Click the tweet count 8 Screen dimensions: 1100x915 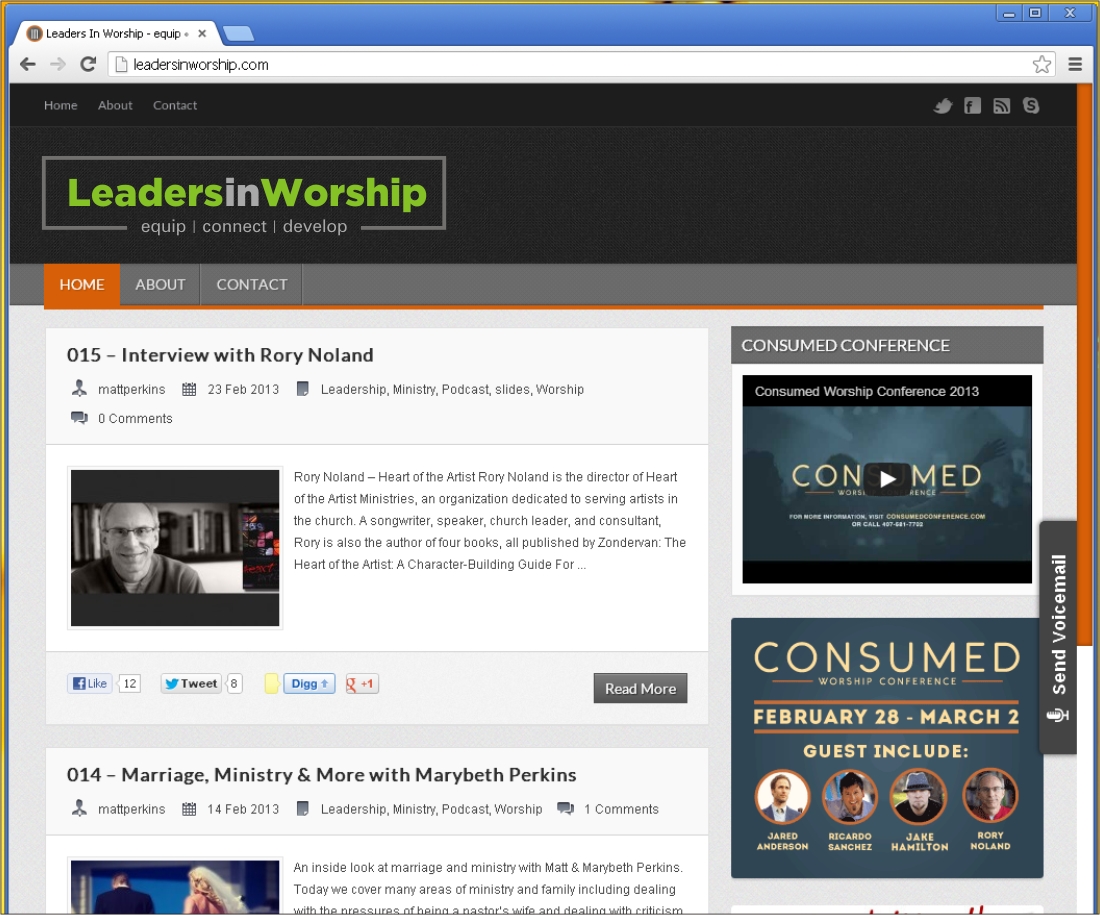pyautogui.click(x=234, y=683)
